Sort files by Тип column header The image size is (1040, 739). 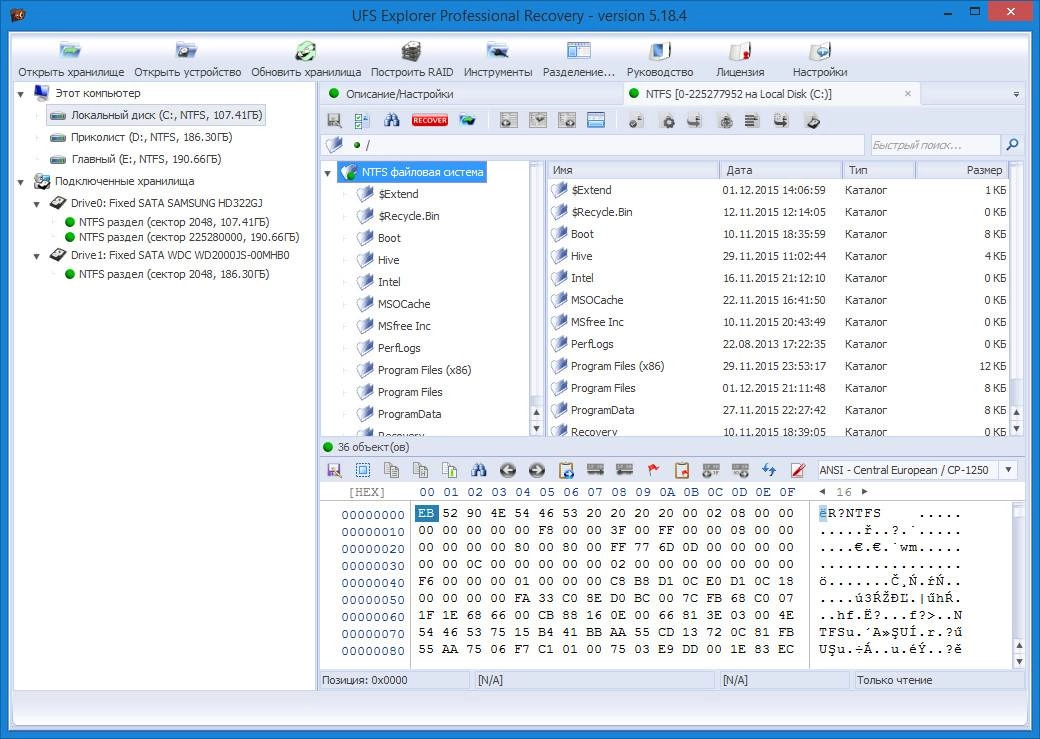878,170
